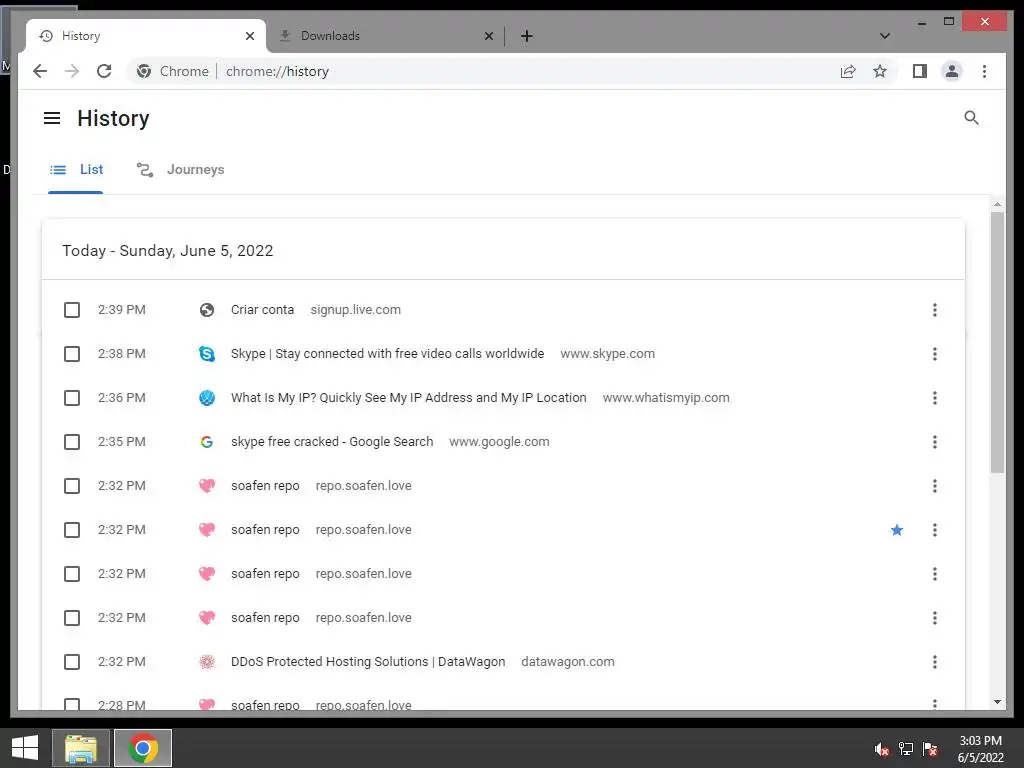Reload the history page
1024x768 pixels.
pyautogui.click(x=104, y=71)
